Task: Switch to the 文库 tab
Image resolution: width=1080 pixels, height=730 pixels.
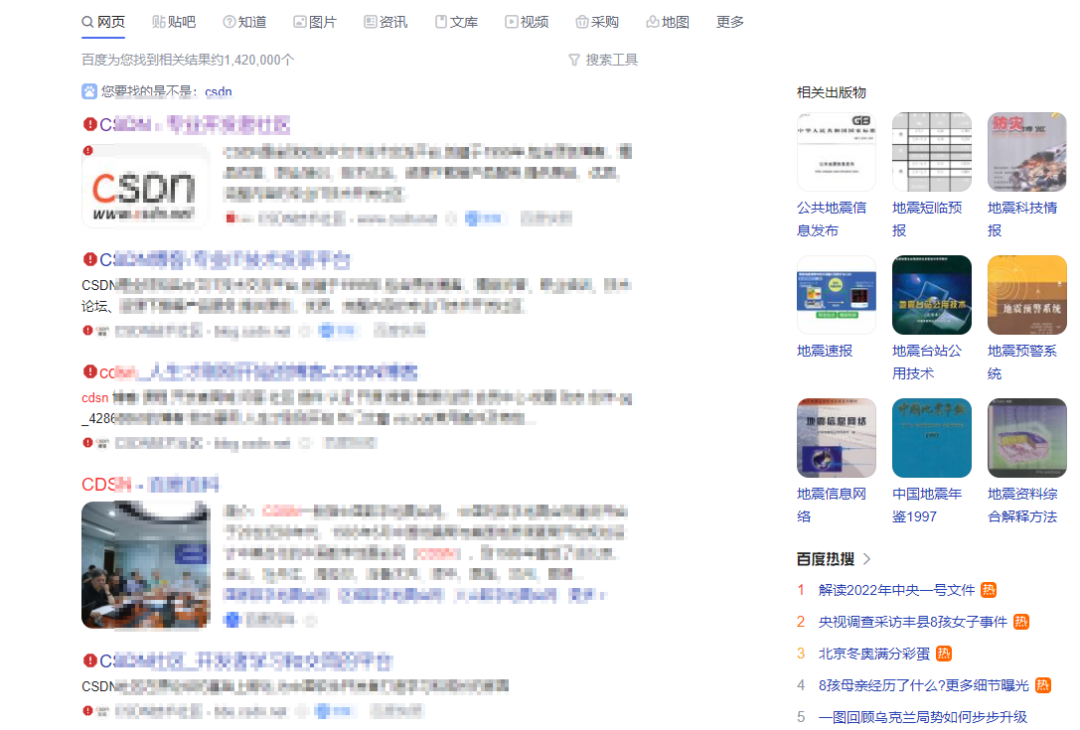Action: tap(456, 22)
